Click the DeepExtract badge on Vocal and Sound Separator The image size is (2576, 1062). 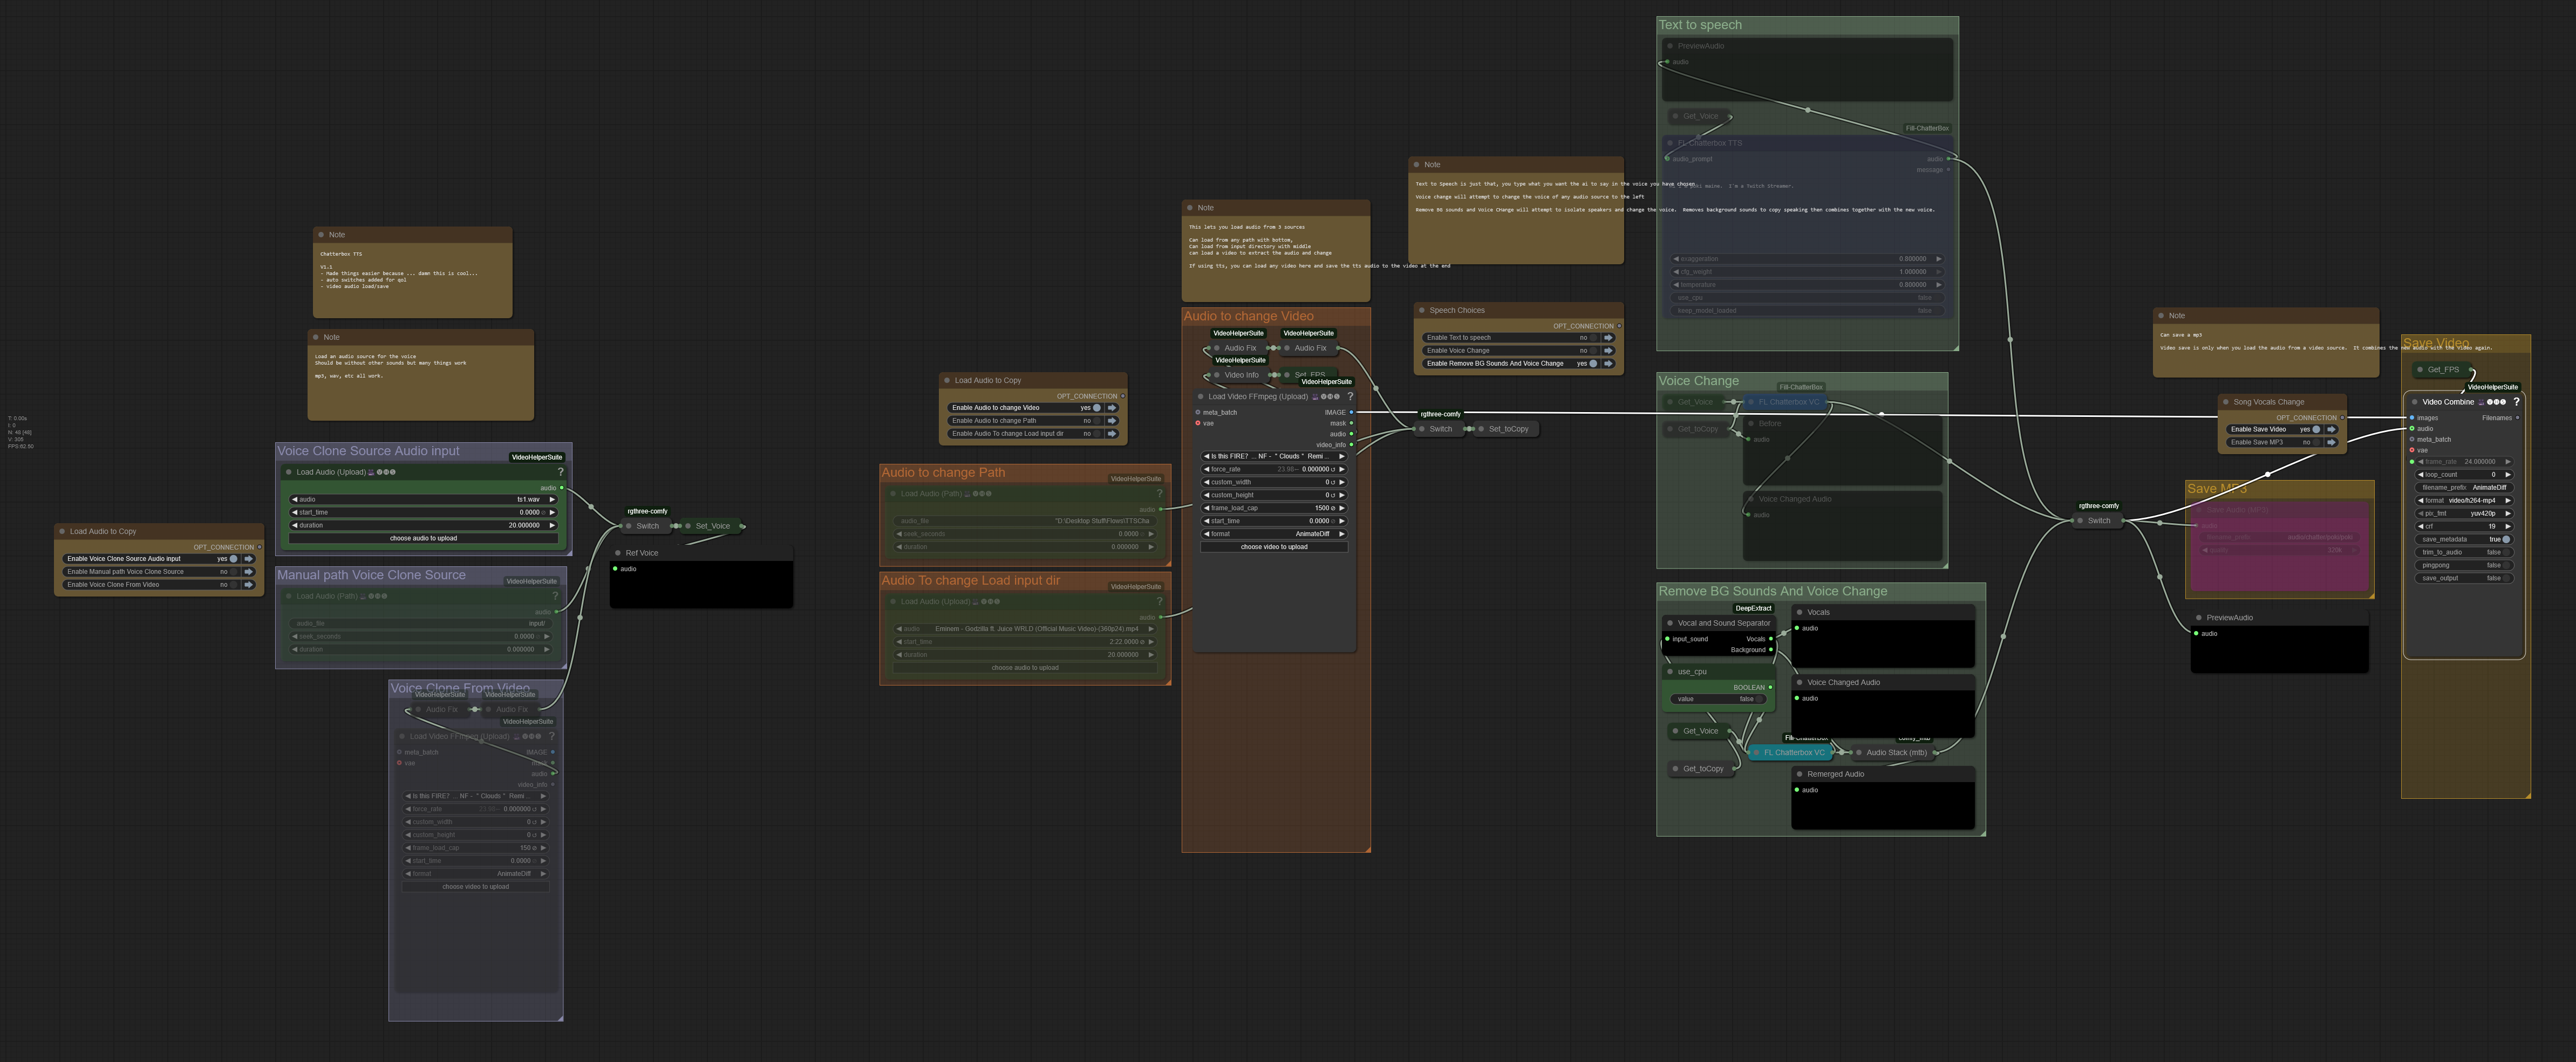(x=1753, y=608)
